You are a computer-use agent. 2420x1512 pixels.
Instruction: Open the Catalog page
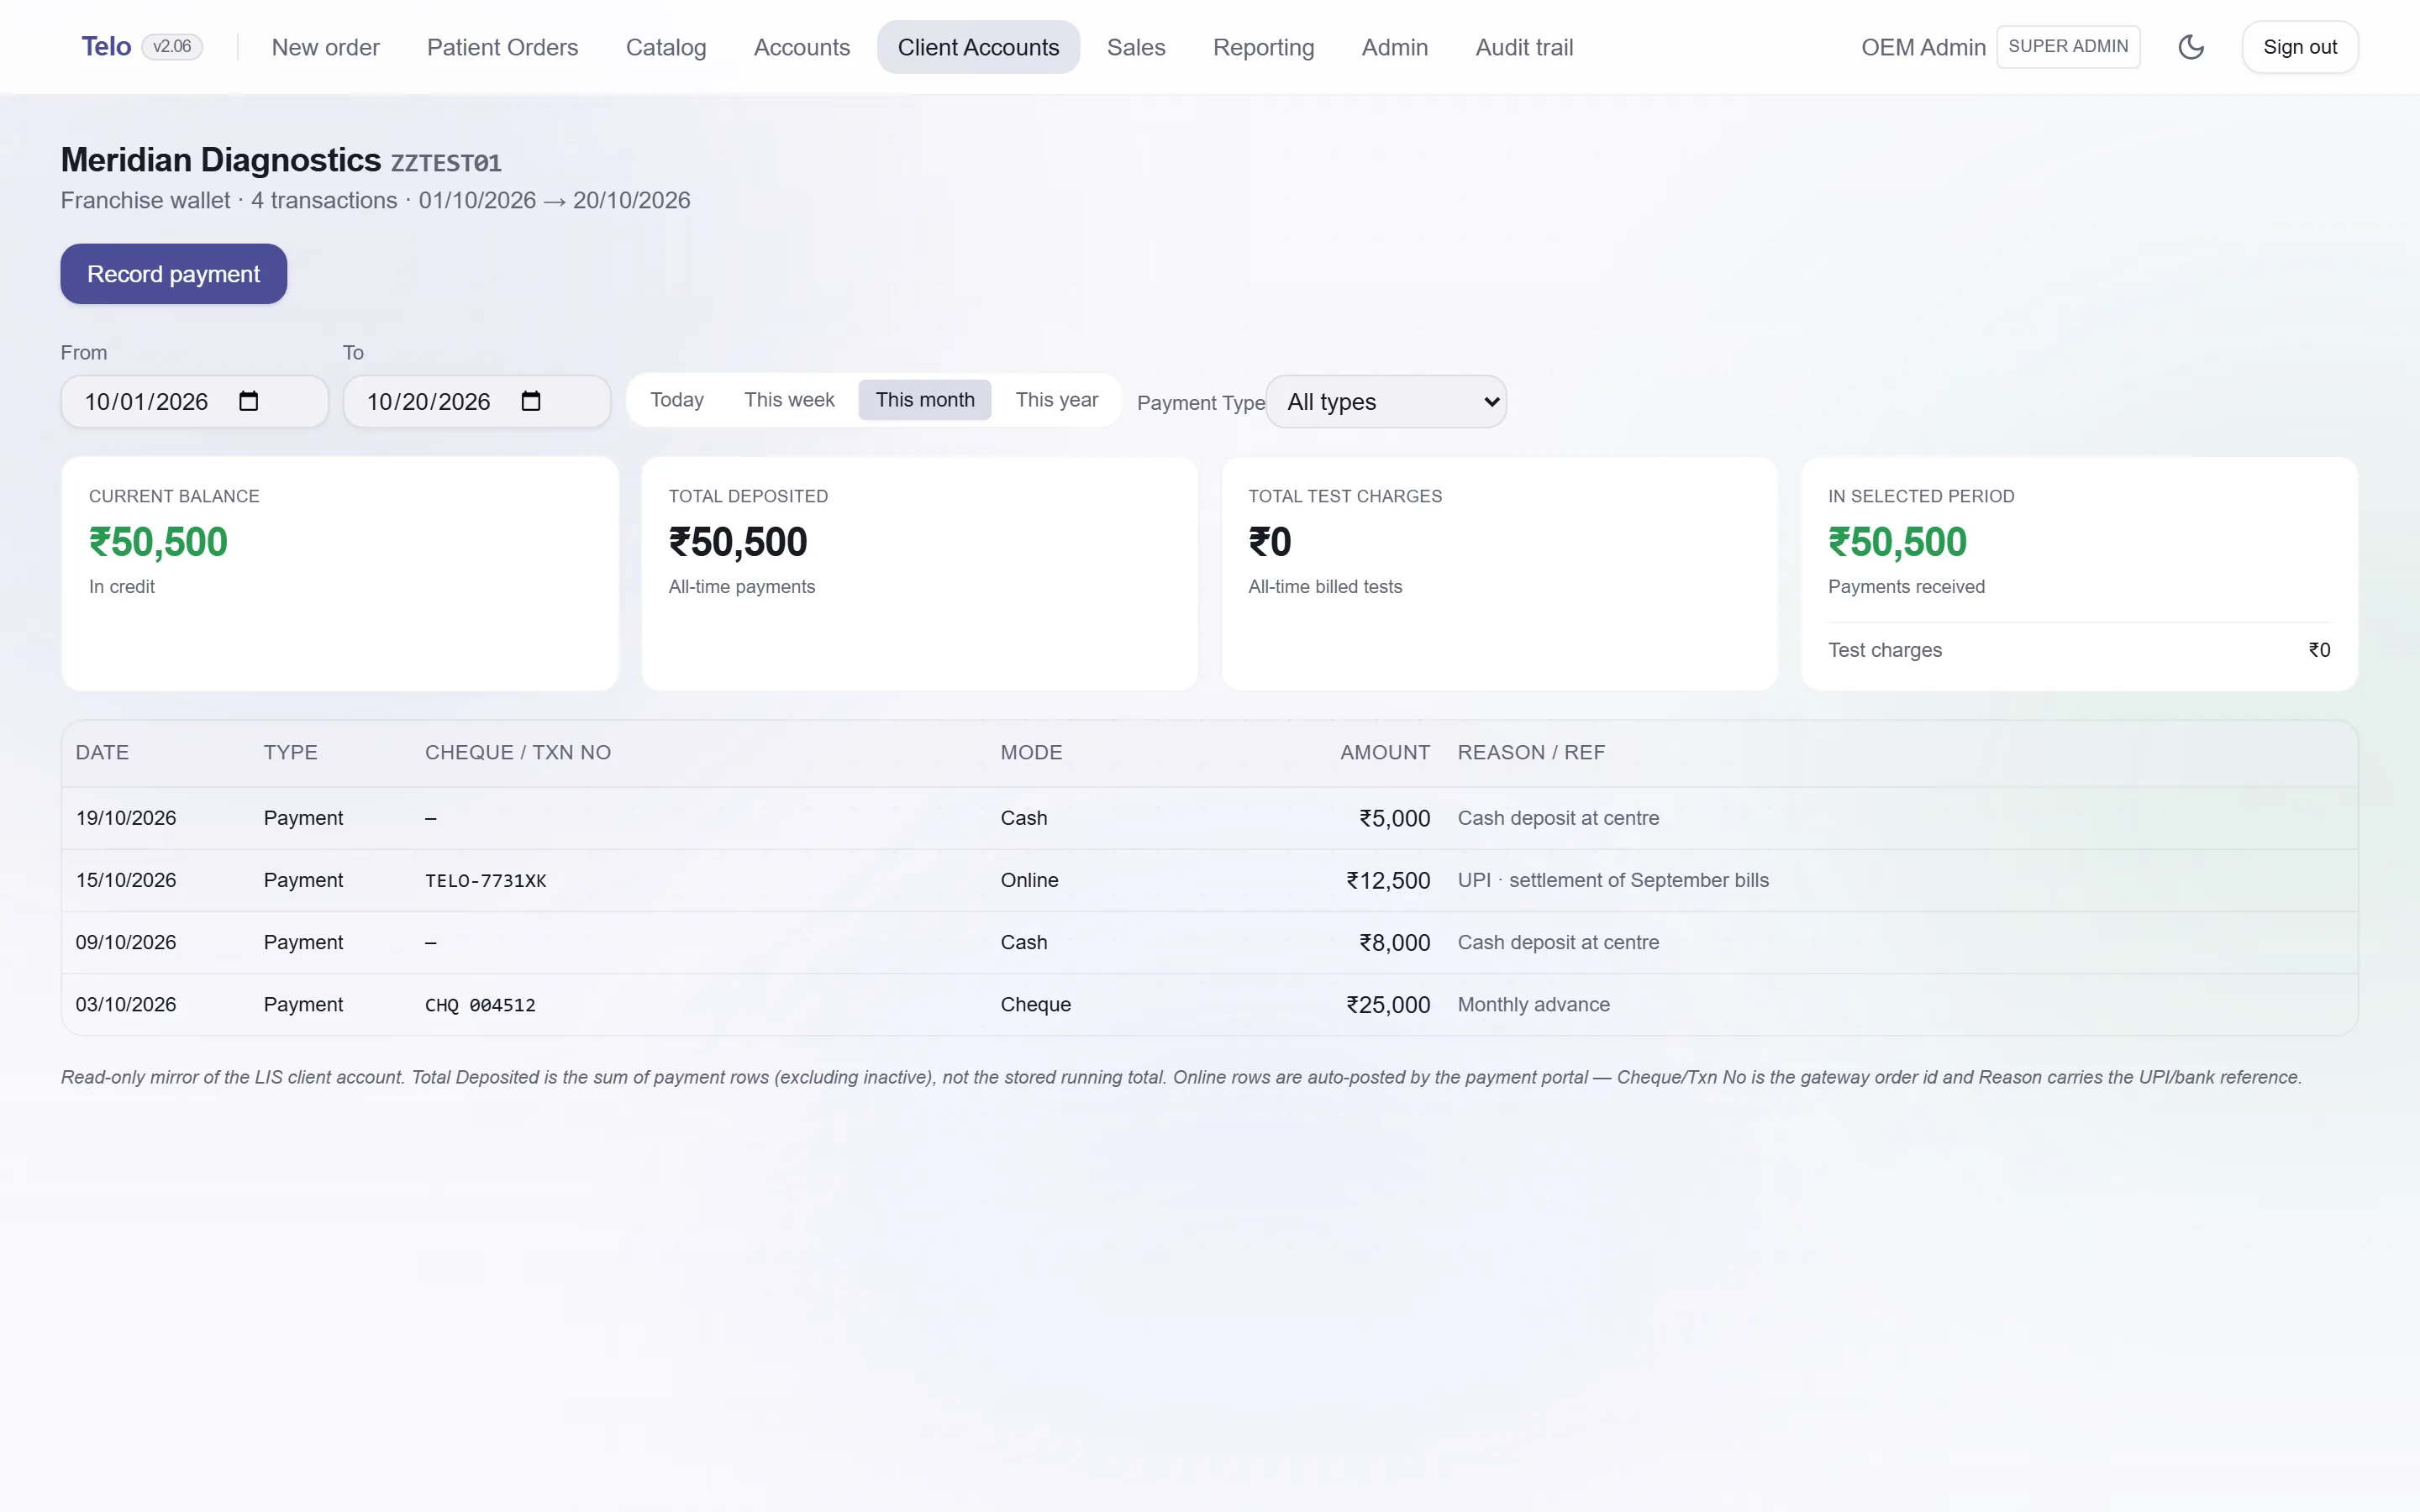tap(666, 47)
